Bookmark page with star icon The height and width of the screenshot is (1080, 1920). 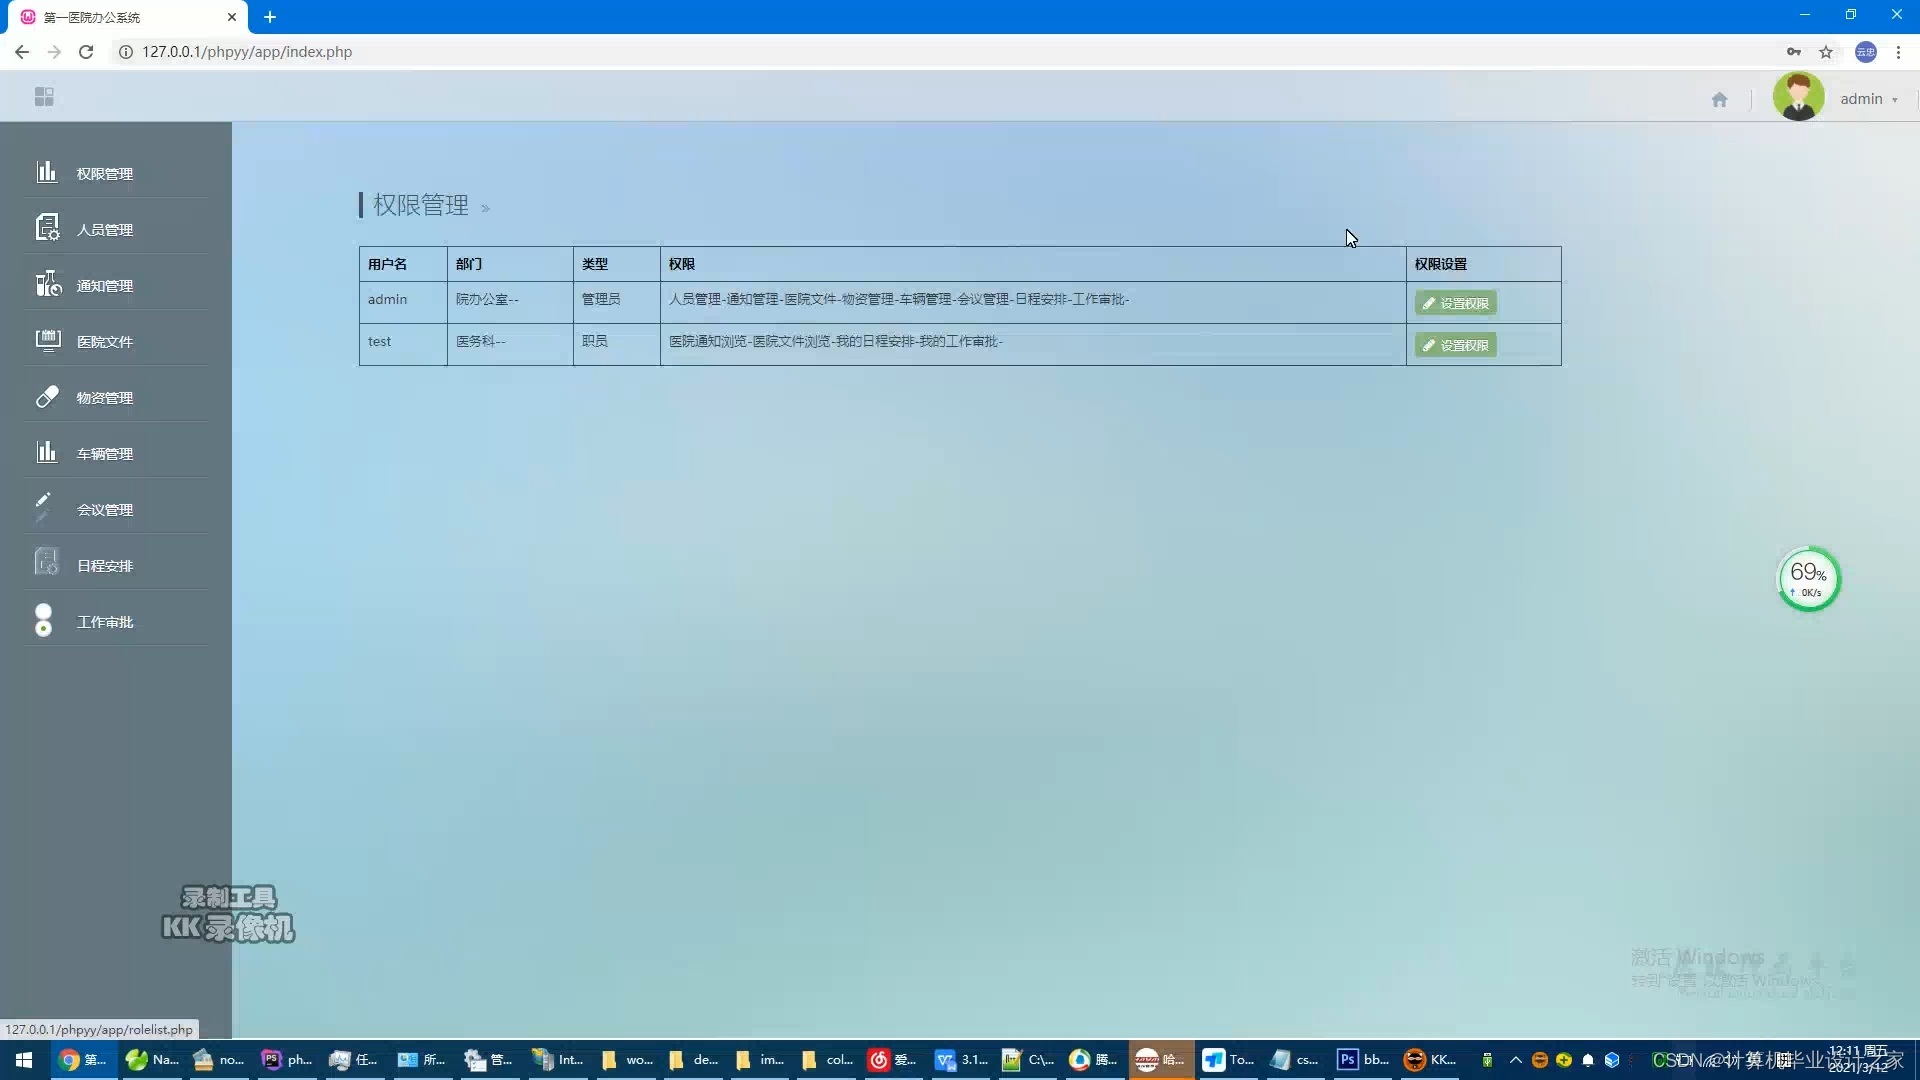point(1826,52)
